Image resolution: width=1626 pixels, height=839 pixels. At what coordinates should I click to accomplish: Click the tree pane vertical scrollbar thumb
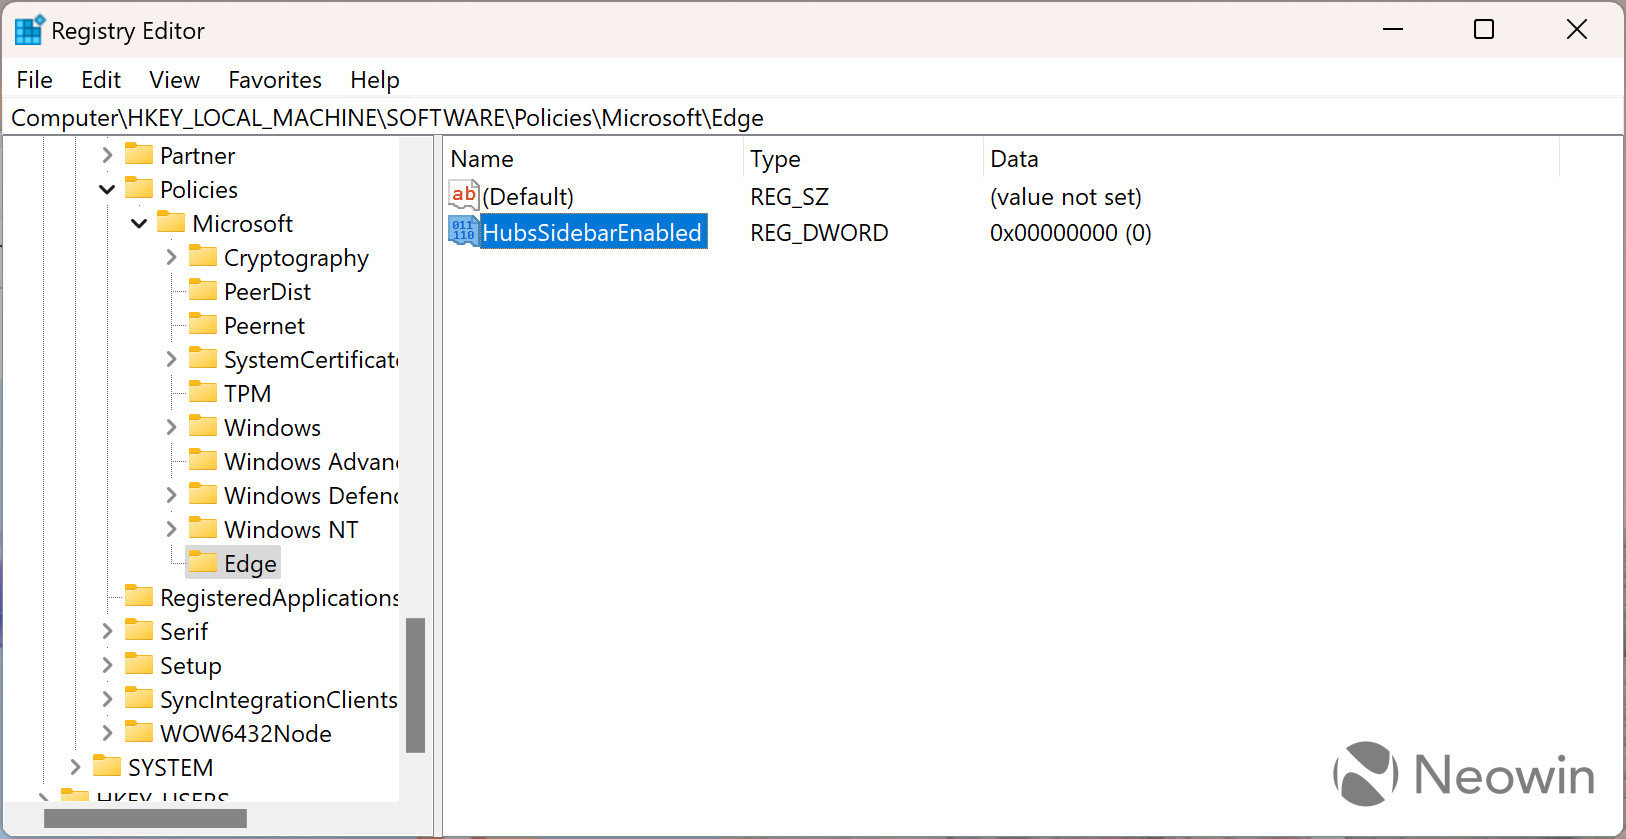(x=415, y=685)
